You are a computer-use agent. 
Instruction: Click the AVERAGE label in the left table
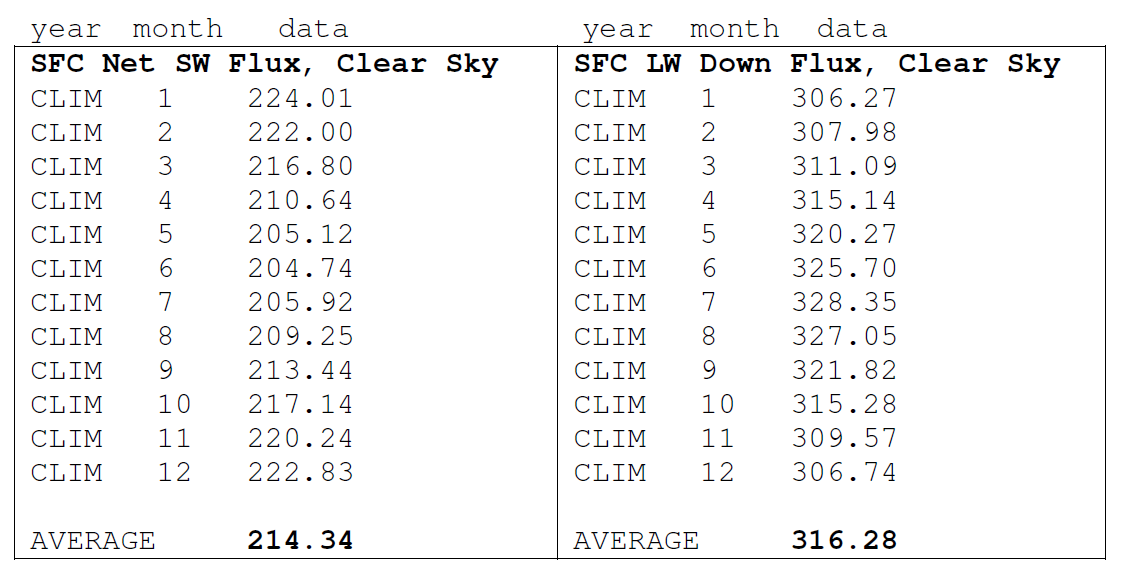pyautogui.click(x=93, y=541)
